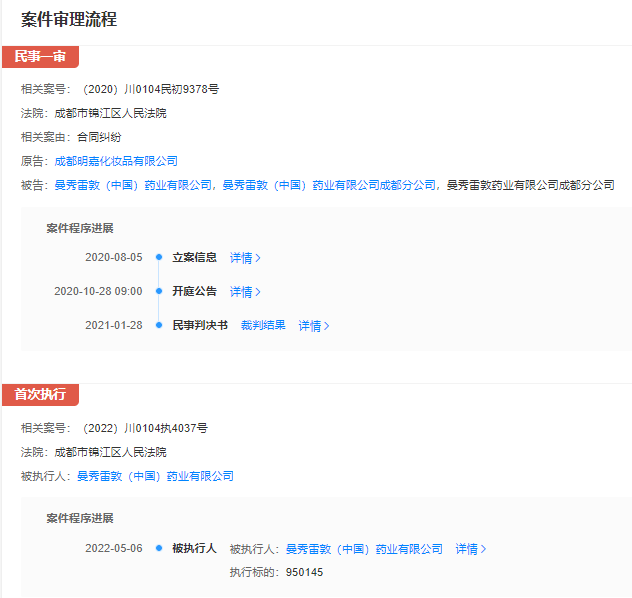Screen dimensions: 632x598
Task: Click 案件程序进展 heading in 首次执行 section
Action: pyautogui.click(x=80, y=518)
